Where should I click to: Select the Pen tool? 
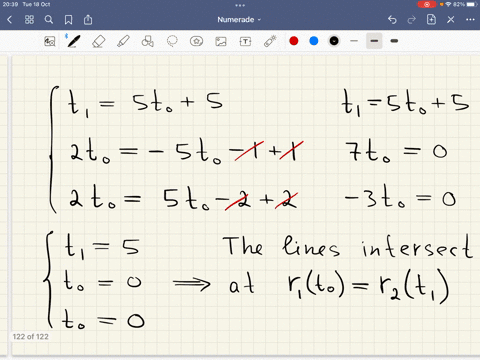pos(74,41)
